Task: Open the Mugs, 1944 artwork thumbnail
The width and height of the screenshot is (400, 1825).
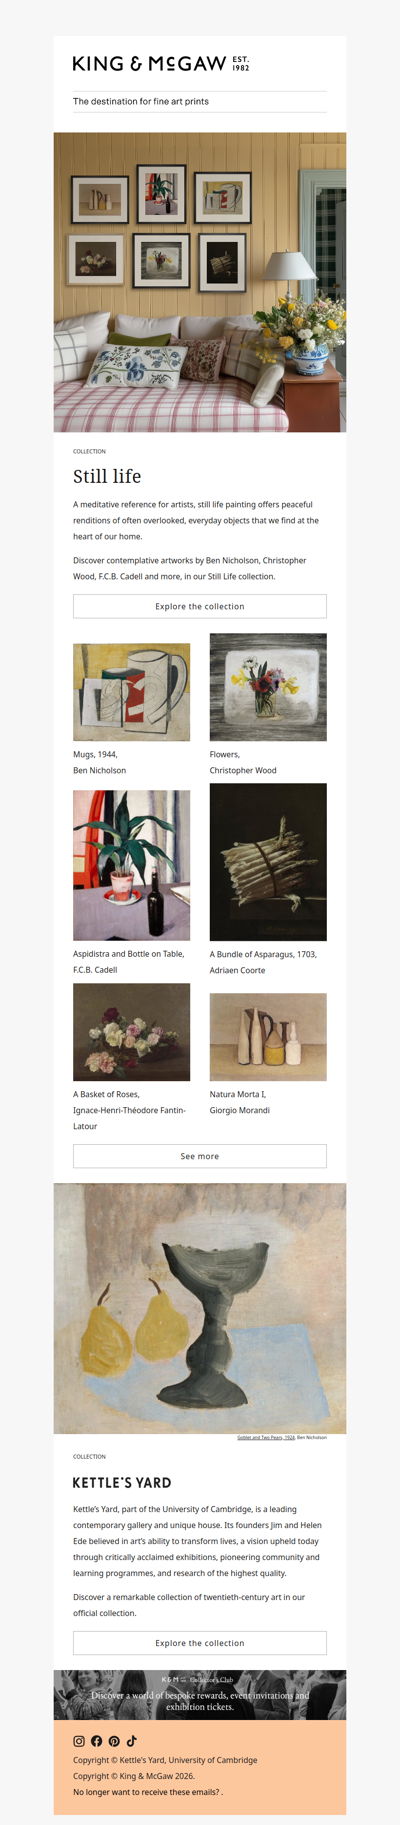Action: [x=131, y=692]
